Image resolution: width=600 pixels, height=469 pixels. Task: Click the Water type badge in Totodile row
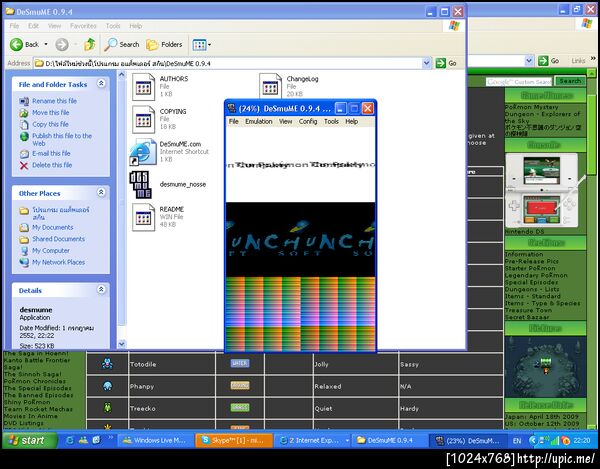pyautogui.click(x=240, y=363)
